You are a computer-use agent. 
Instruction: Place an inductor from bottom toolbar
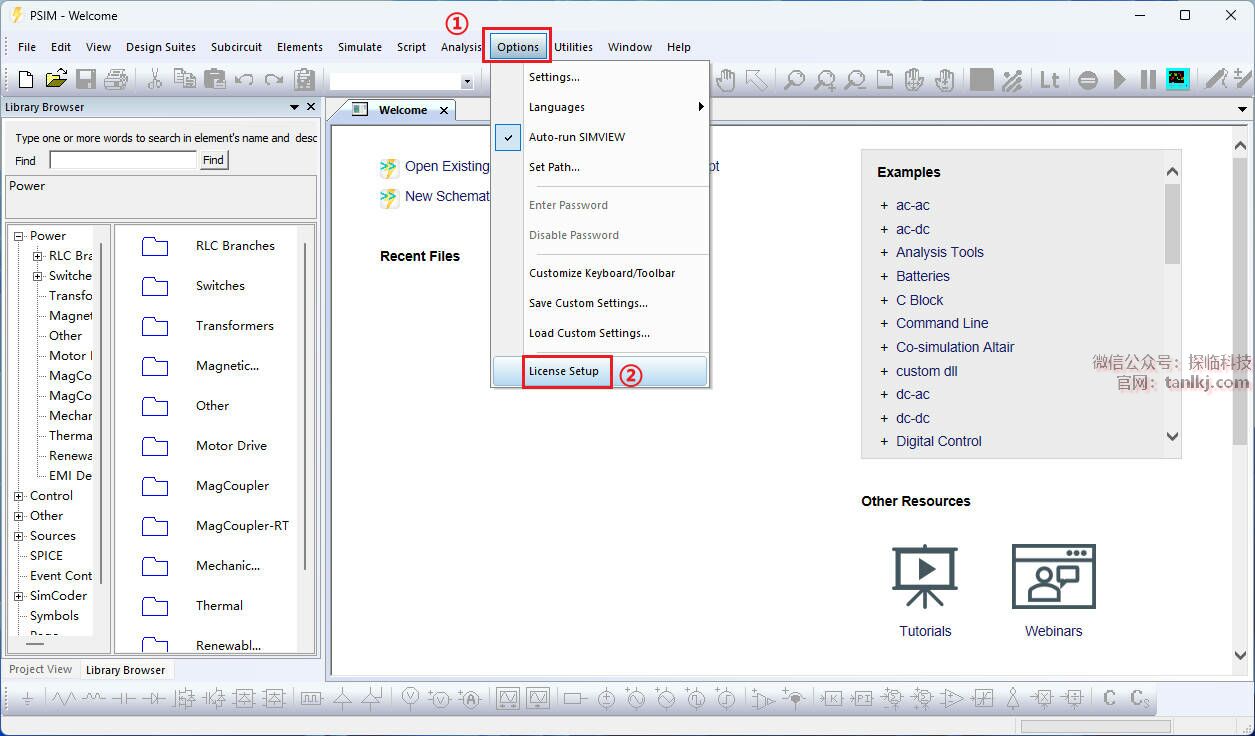click(x=95, y=699)
